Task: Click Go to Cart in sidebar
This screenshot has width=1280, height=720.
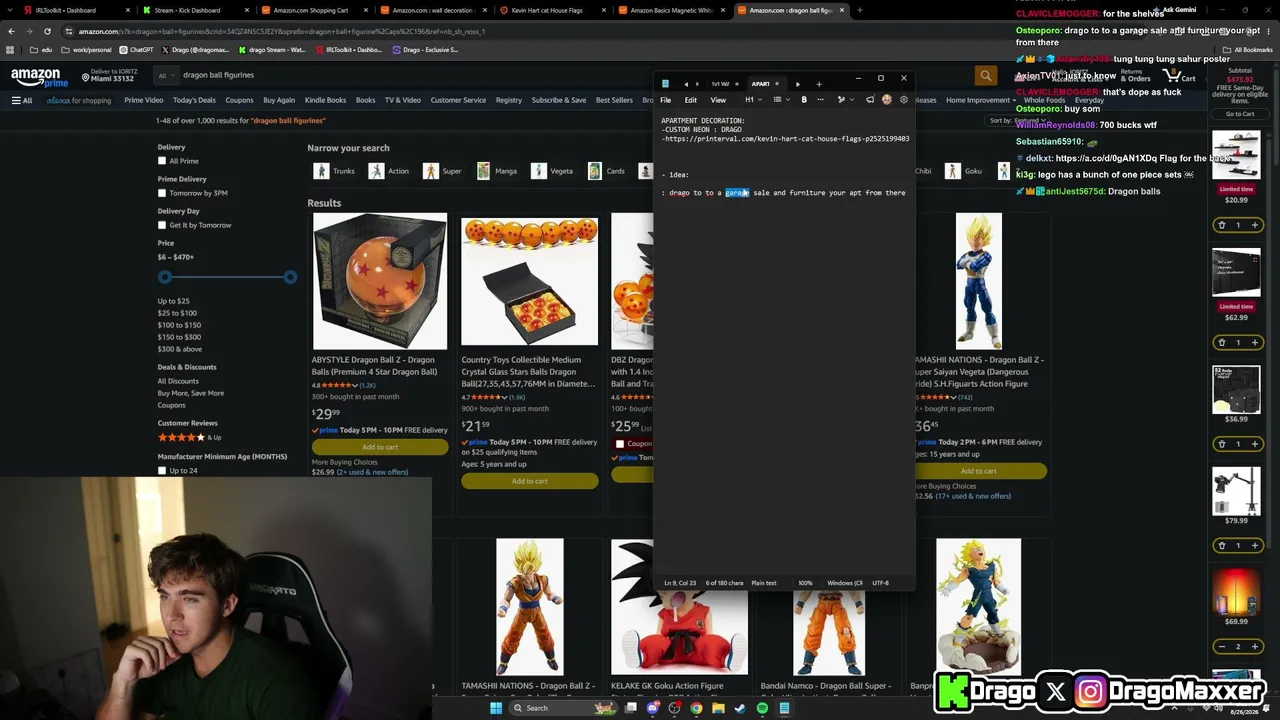Action: tap(1240, 114)
